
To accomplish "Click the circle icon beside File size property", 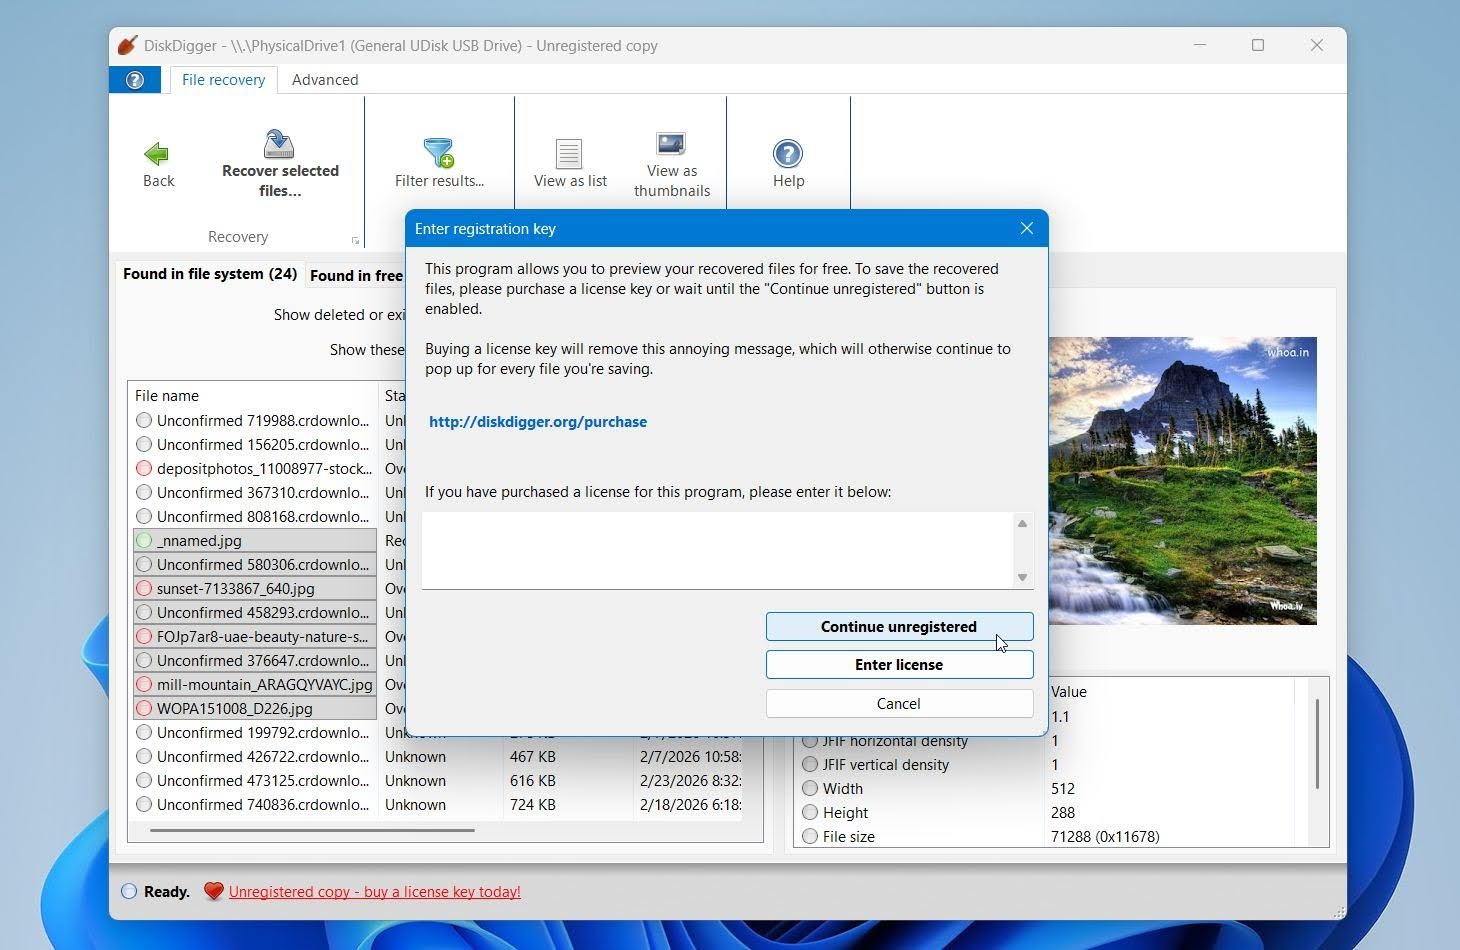I will point(810,836).
